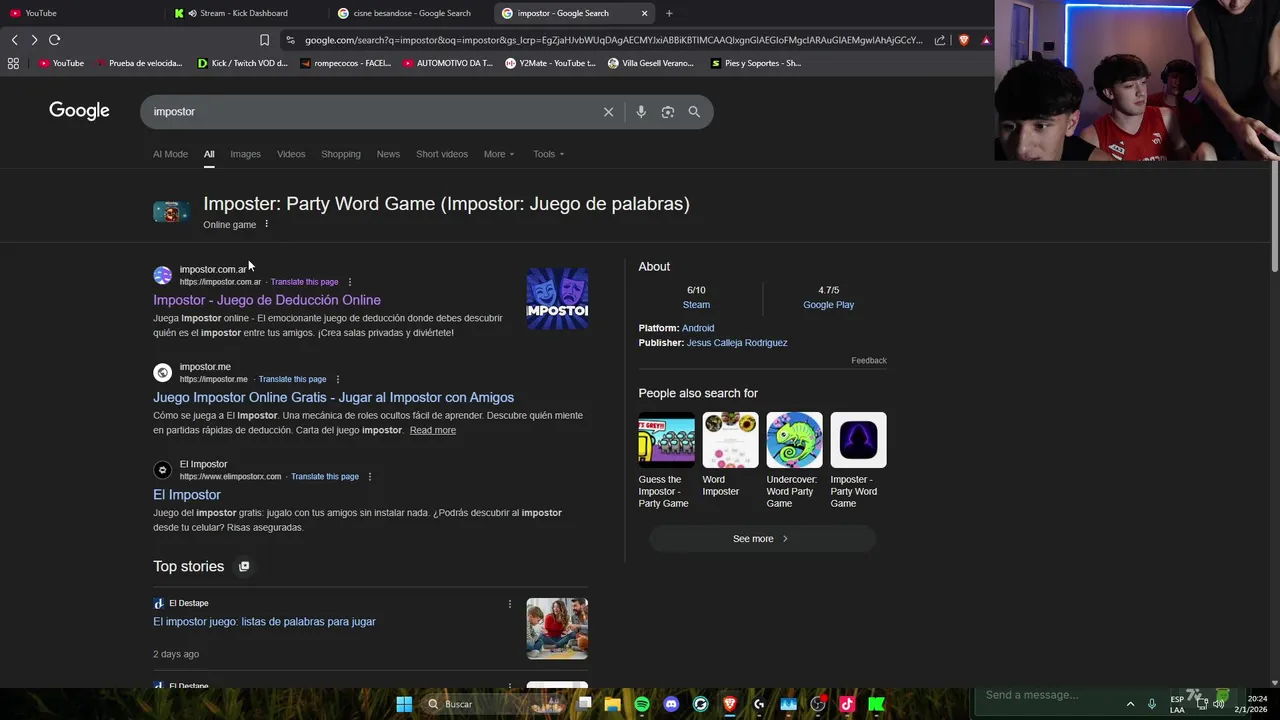This screenshot has width=1280, height=720.
Task: Translate the elimpostorx.com result page
Action: [325, 477]
